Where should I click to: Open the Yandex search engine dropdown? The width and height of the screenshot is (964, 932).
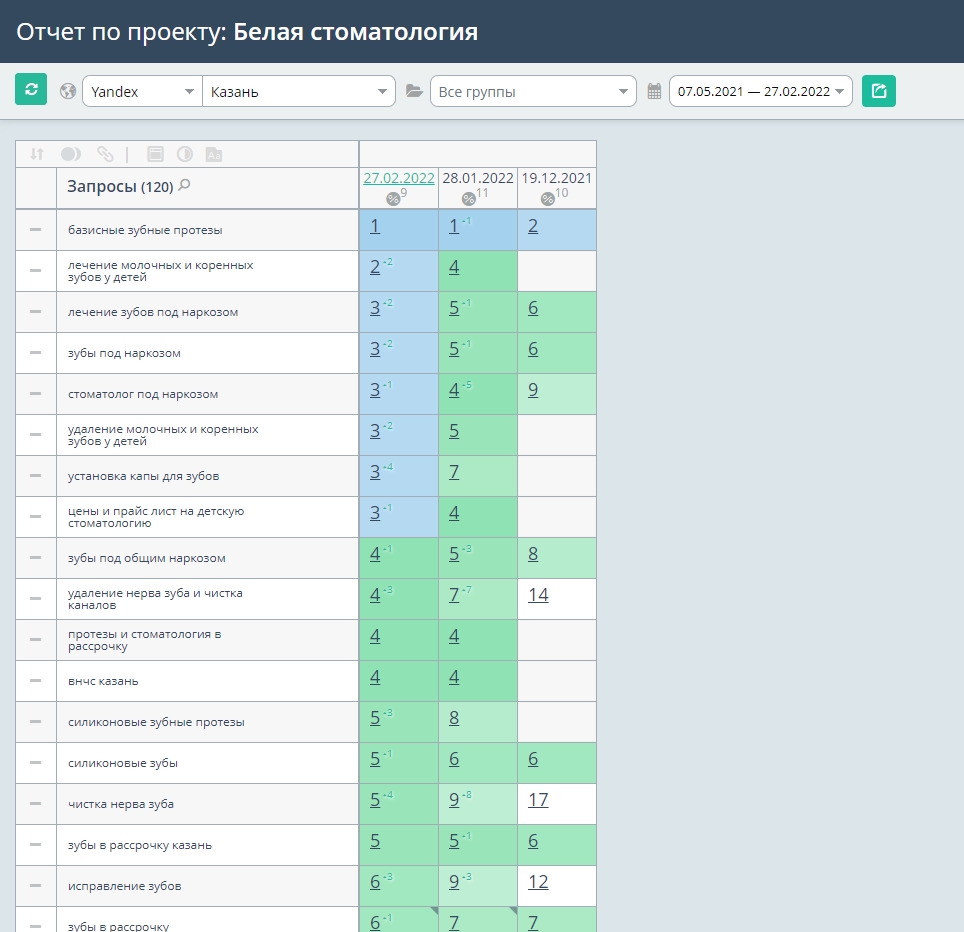(142, 92)
